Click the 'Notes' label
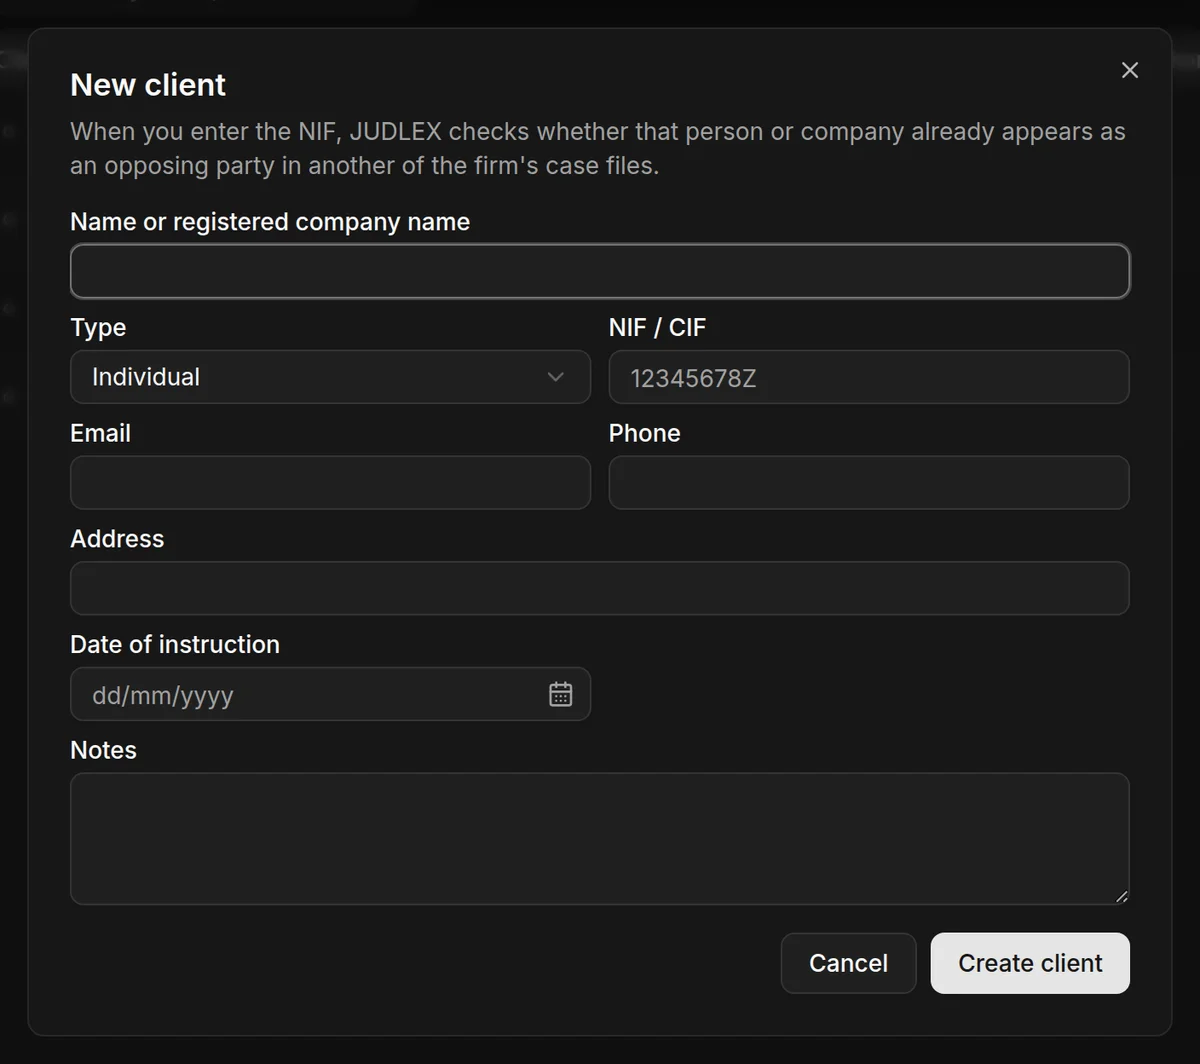This screenshot has height=1064, width=1200. 103,750
